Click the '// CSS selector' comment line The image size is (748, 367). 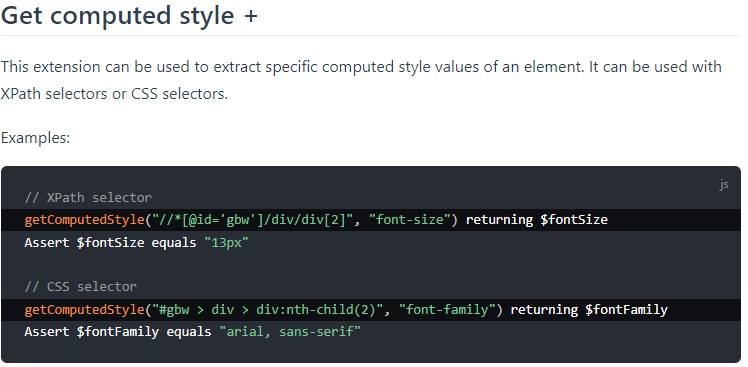[x=81, y=286]
